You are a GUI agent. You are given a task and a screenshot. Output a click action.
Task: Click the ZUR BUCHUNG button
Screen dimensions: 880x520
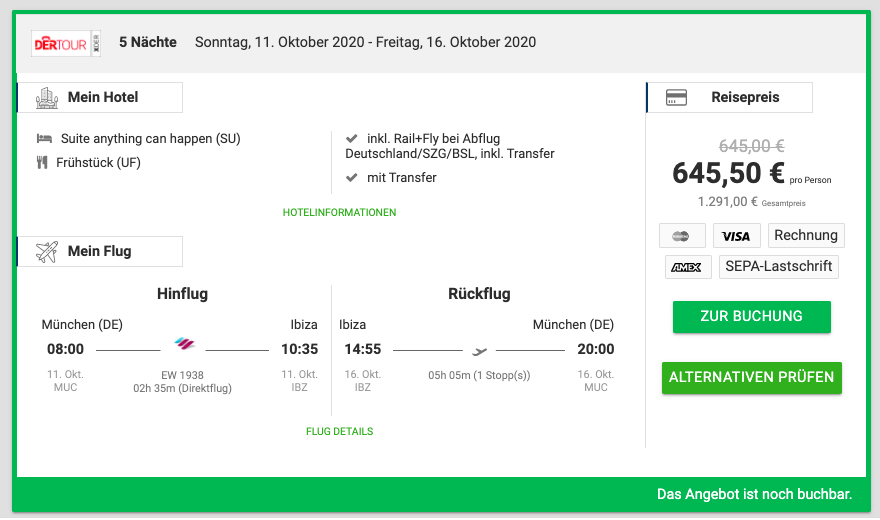click(751, 317)
